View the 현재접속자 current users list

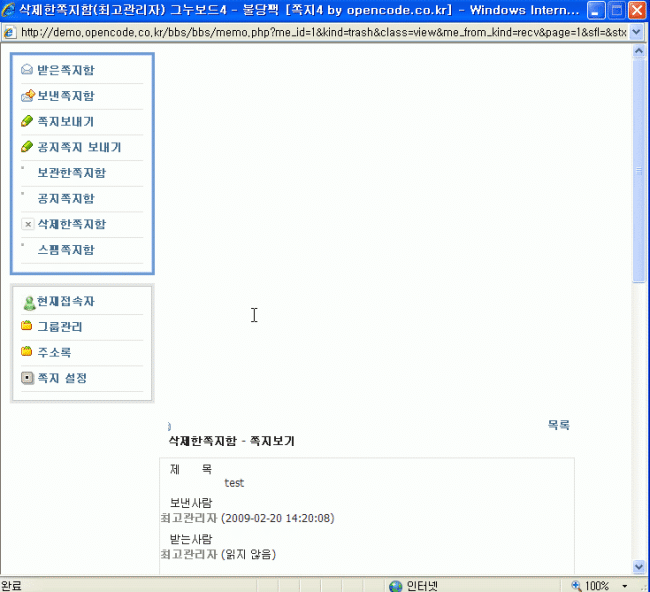click(x=66, y=301)
